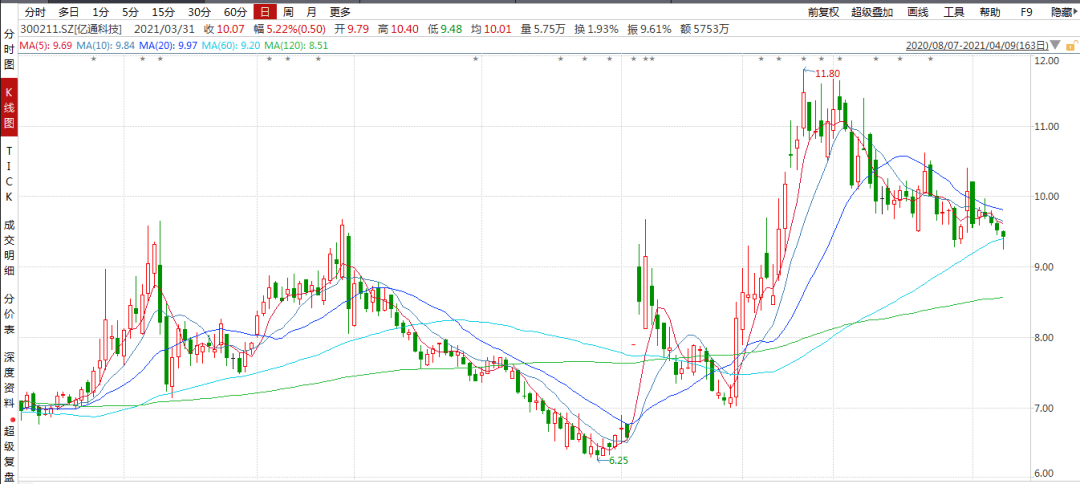Open the TICK sidebar tab

tap(9, 173)
